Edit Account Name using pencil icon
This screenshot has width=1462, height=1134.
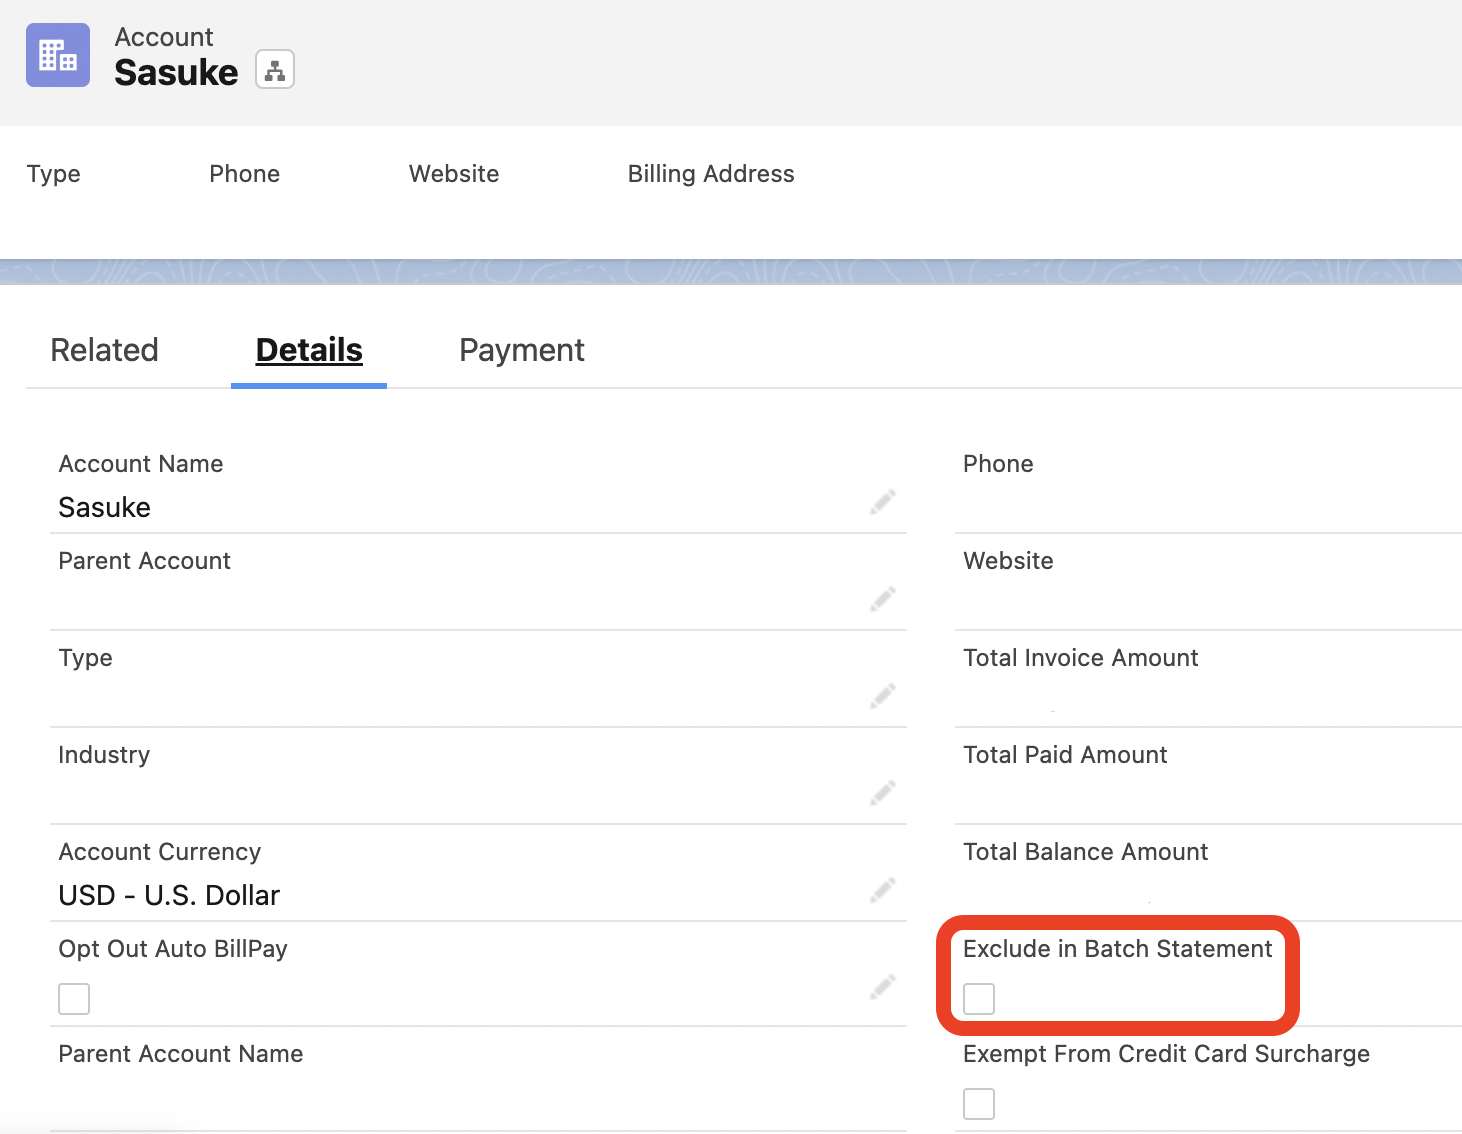(882, 502)
